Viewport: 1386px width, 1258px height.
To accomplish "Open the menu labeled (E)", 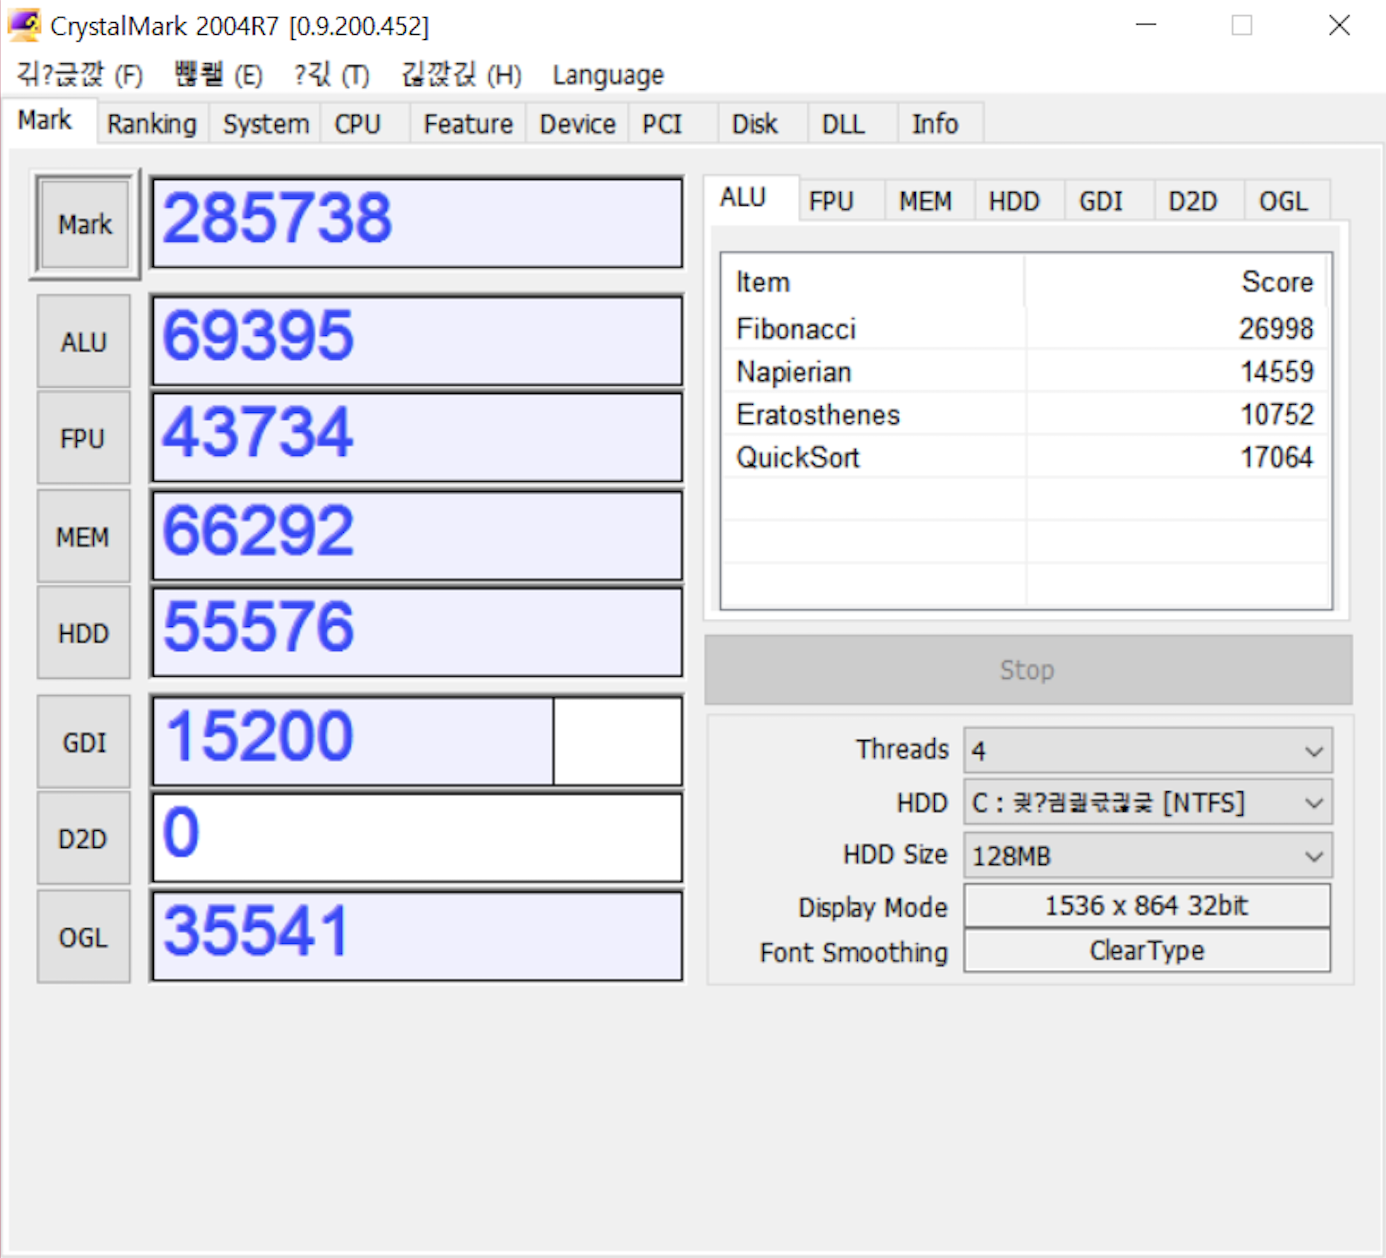I will pyautogui.click(x=218, y=75).
